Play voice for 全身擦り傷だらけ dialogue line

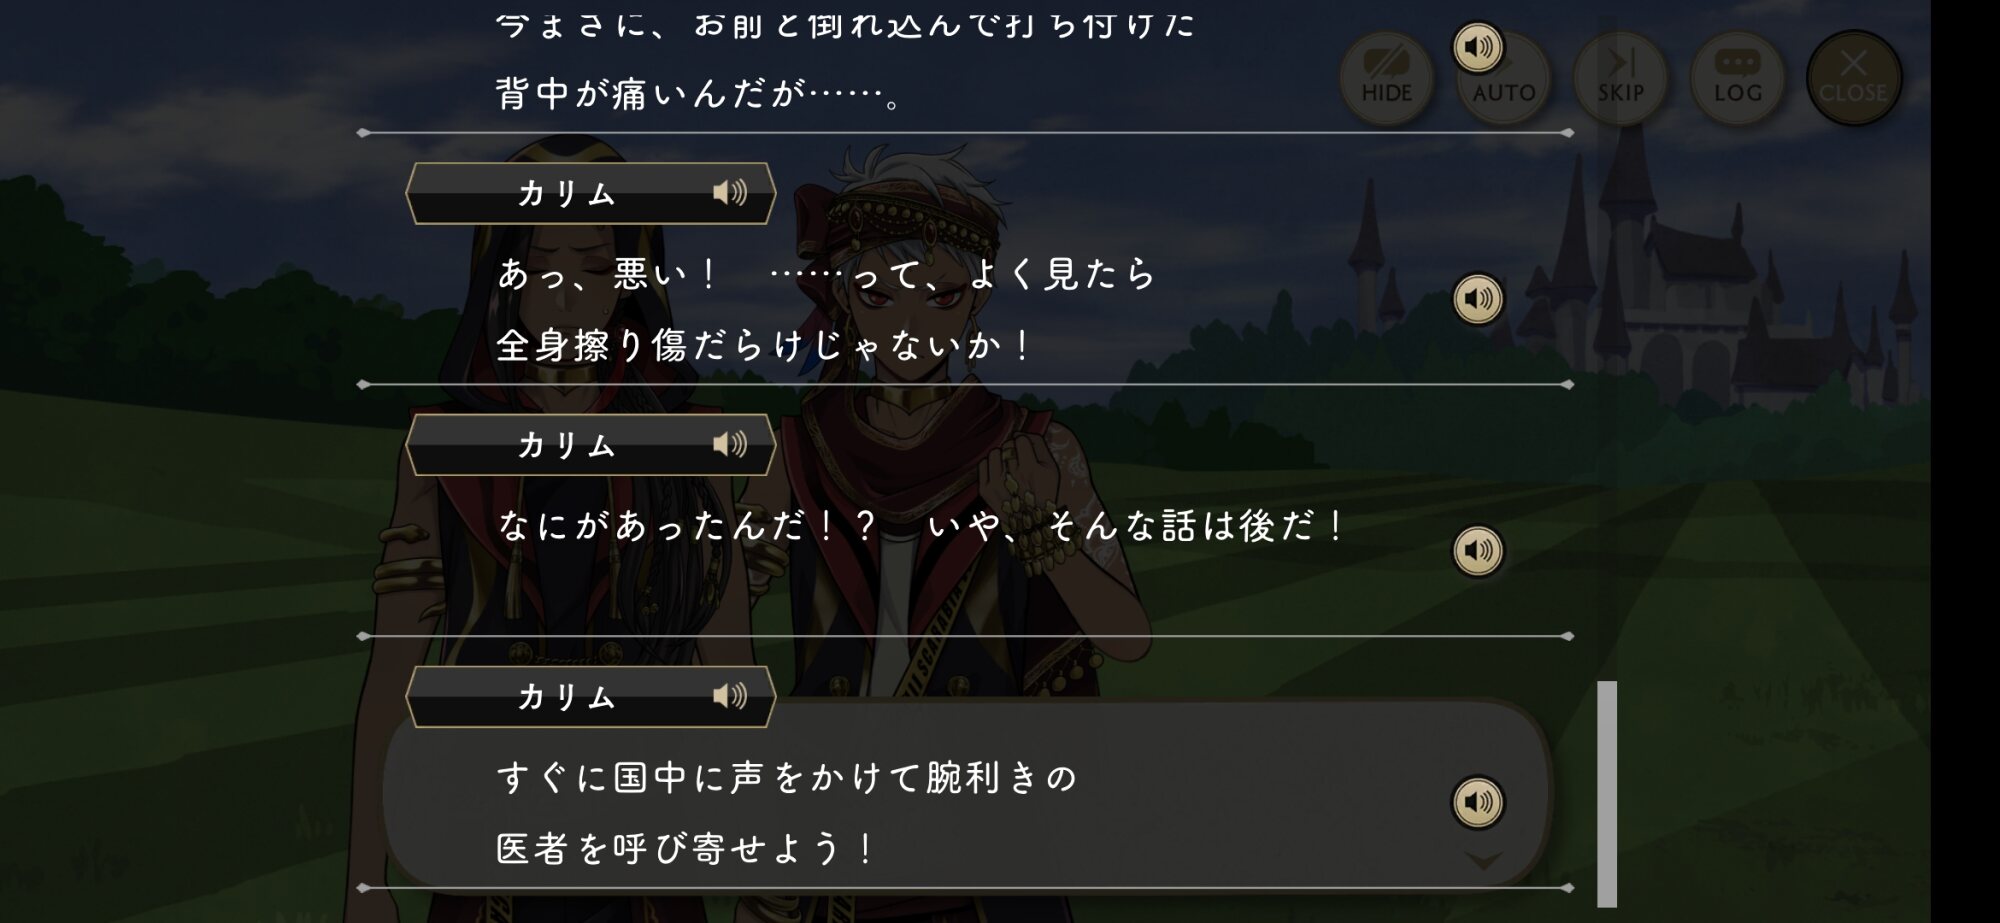pos(1478,298)
